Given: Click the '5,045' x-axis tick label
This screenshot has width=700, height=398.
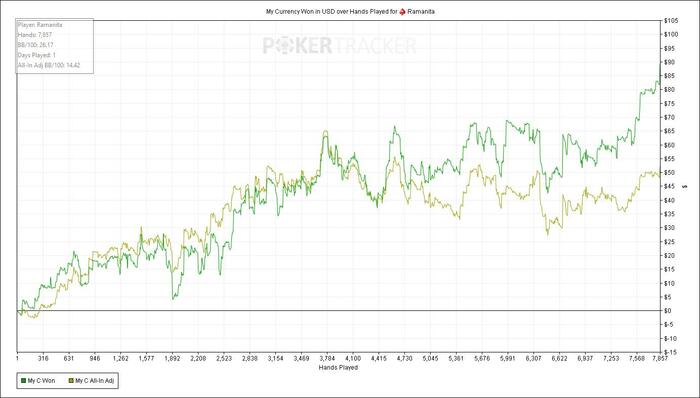Looking at the screenshot, I should click(430, 358).
